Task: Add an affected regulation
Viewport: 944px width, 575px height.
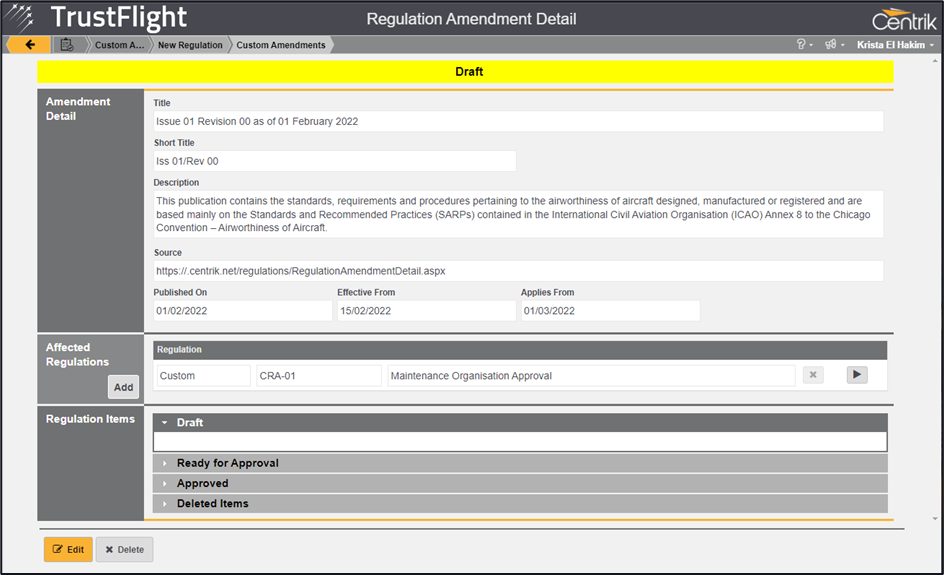Action: tap(123, 387)
